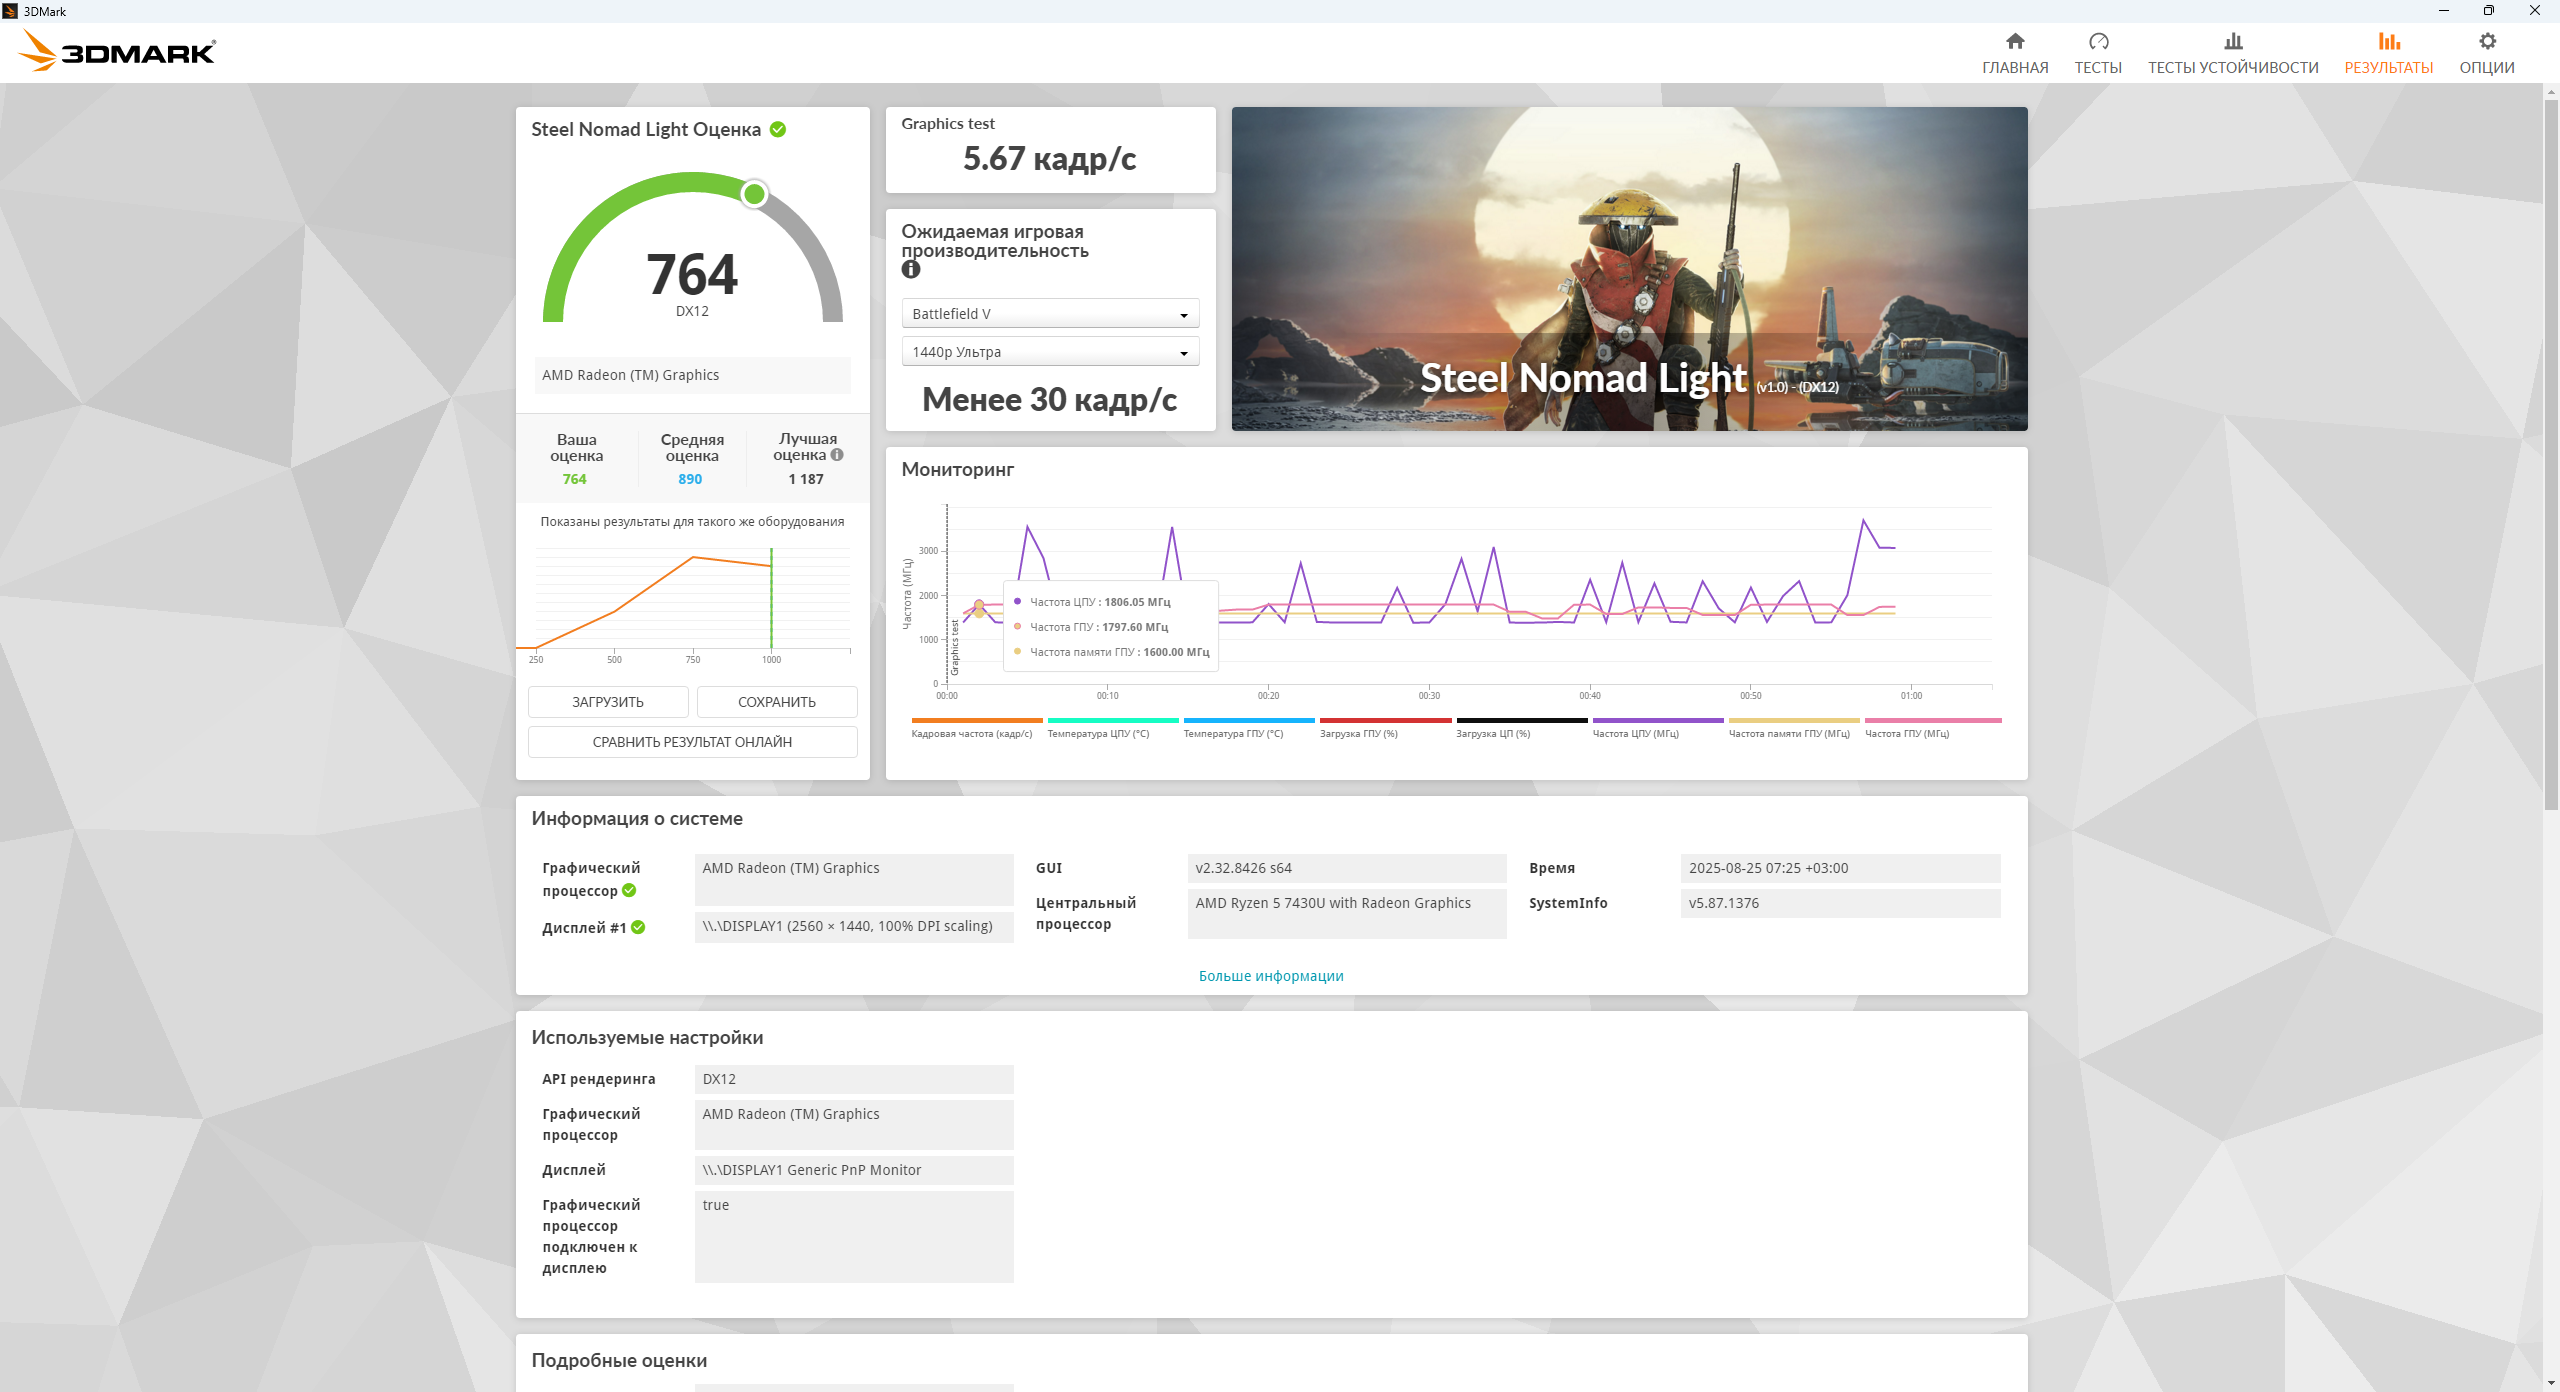Click the Подробные оценки heading
Viewport: 2560px width, 1392px height.
pos(619,1360)
